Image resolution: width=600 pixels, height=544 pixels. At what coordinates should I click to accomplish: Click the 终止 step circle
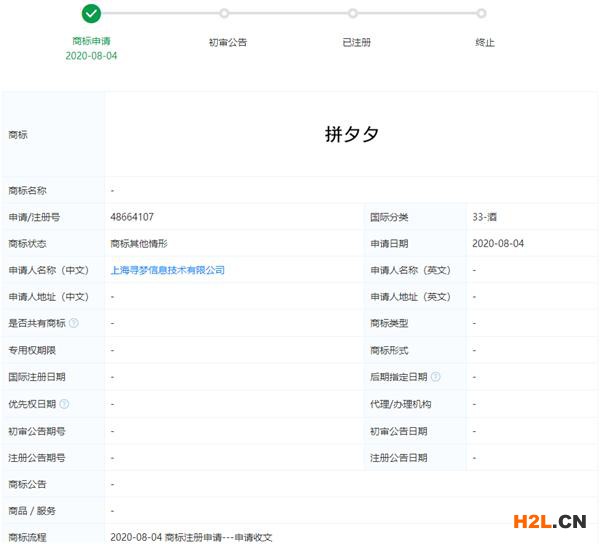[x=482, y=13]
